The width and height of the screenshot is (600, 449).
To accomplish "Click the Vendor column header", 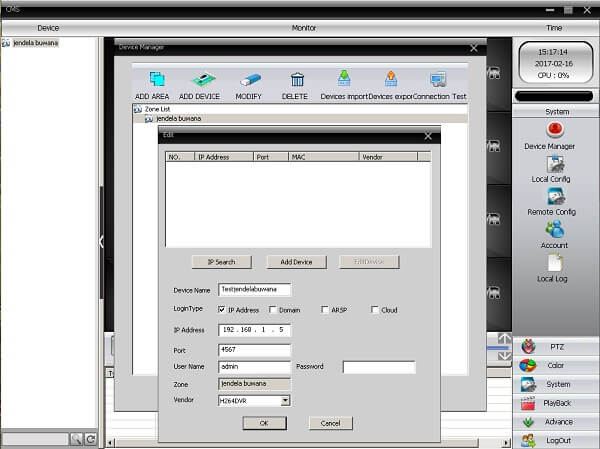I will (388, 157).
